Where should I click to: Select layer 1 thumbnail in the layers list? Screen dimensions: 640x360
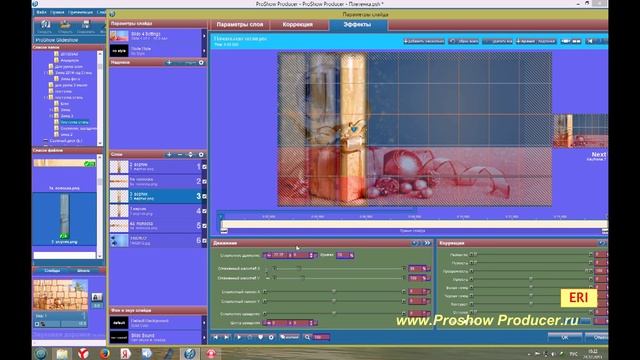119,167
